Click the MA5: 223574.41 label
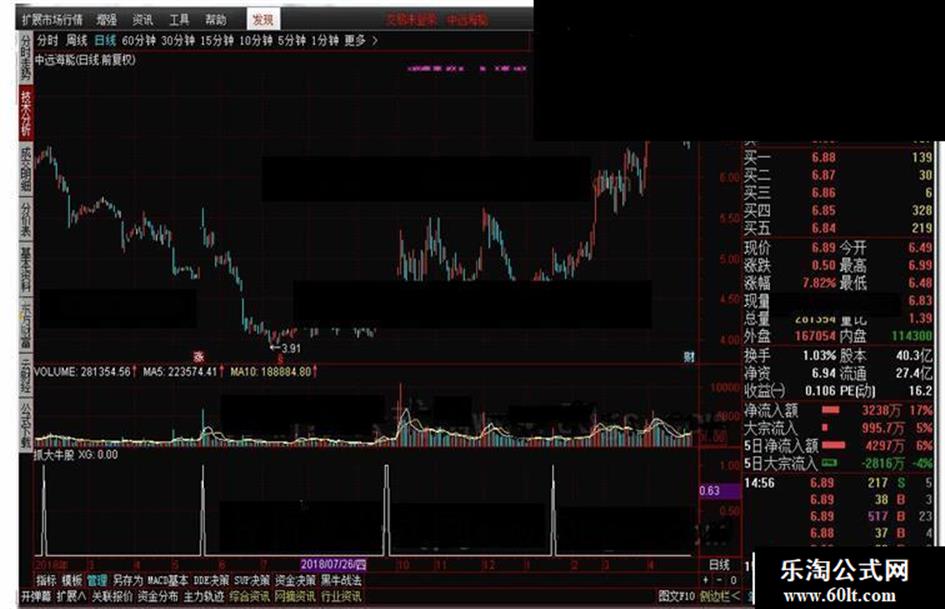Image resolution: width=945 pixels, height=609 pixels. (180, 371)
